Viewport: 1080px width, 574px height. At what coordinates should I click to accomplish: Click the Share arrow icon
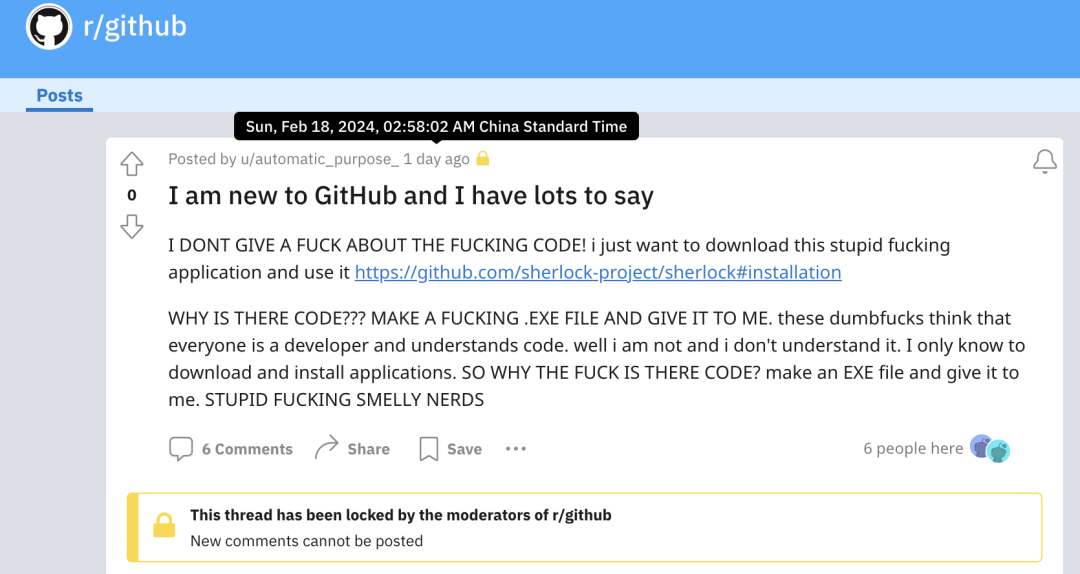[x=326, y=448]
